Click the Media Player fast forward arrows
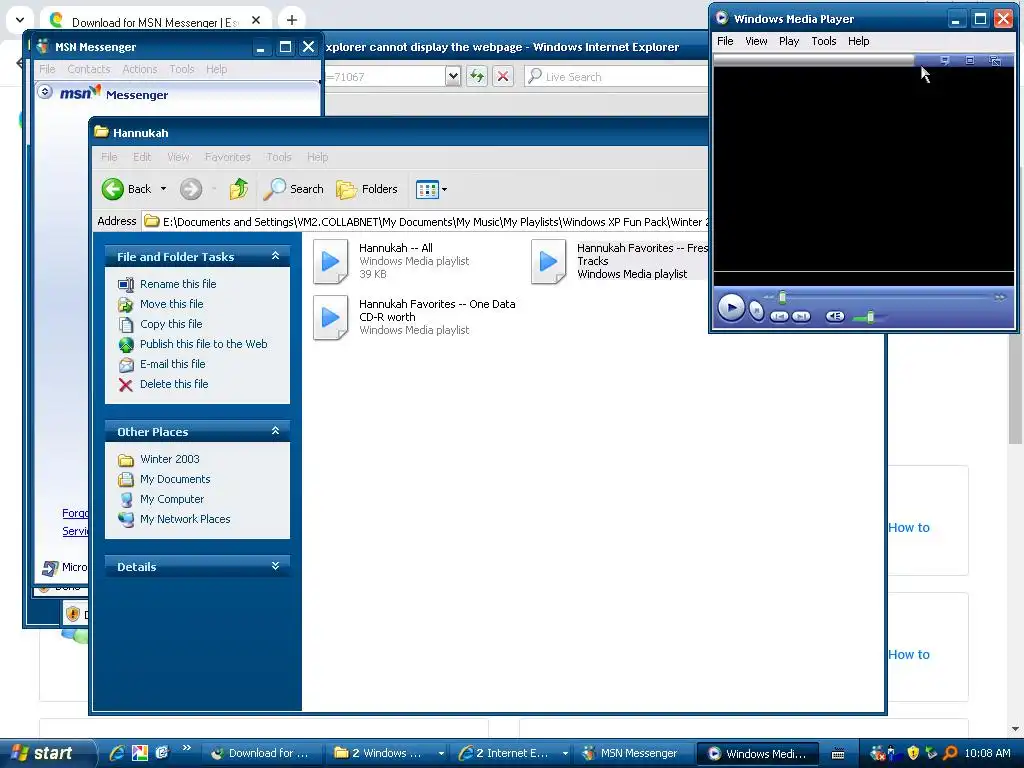This screenshot has height=768, width=1024. pos(1000,297)
